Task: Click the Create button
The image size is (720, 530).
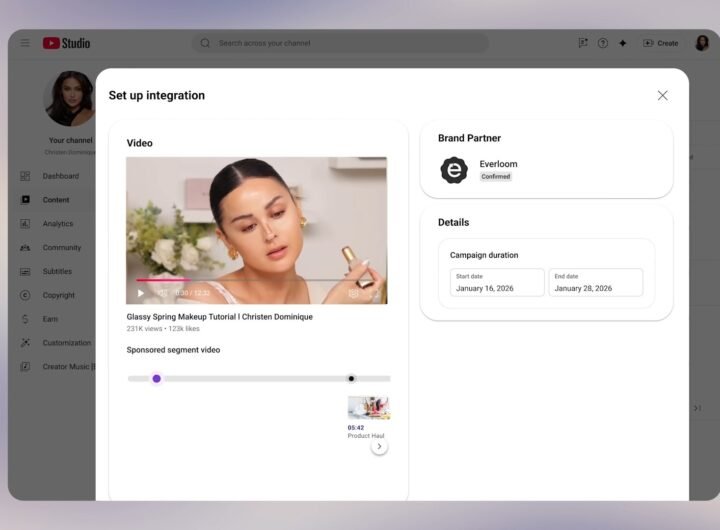Action: 661,43
